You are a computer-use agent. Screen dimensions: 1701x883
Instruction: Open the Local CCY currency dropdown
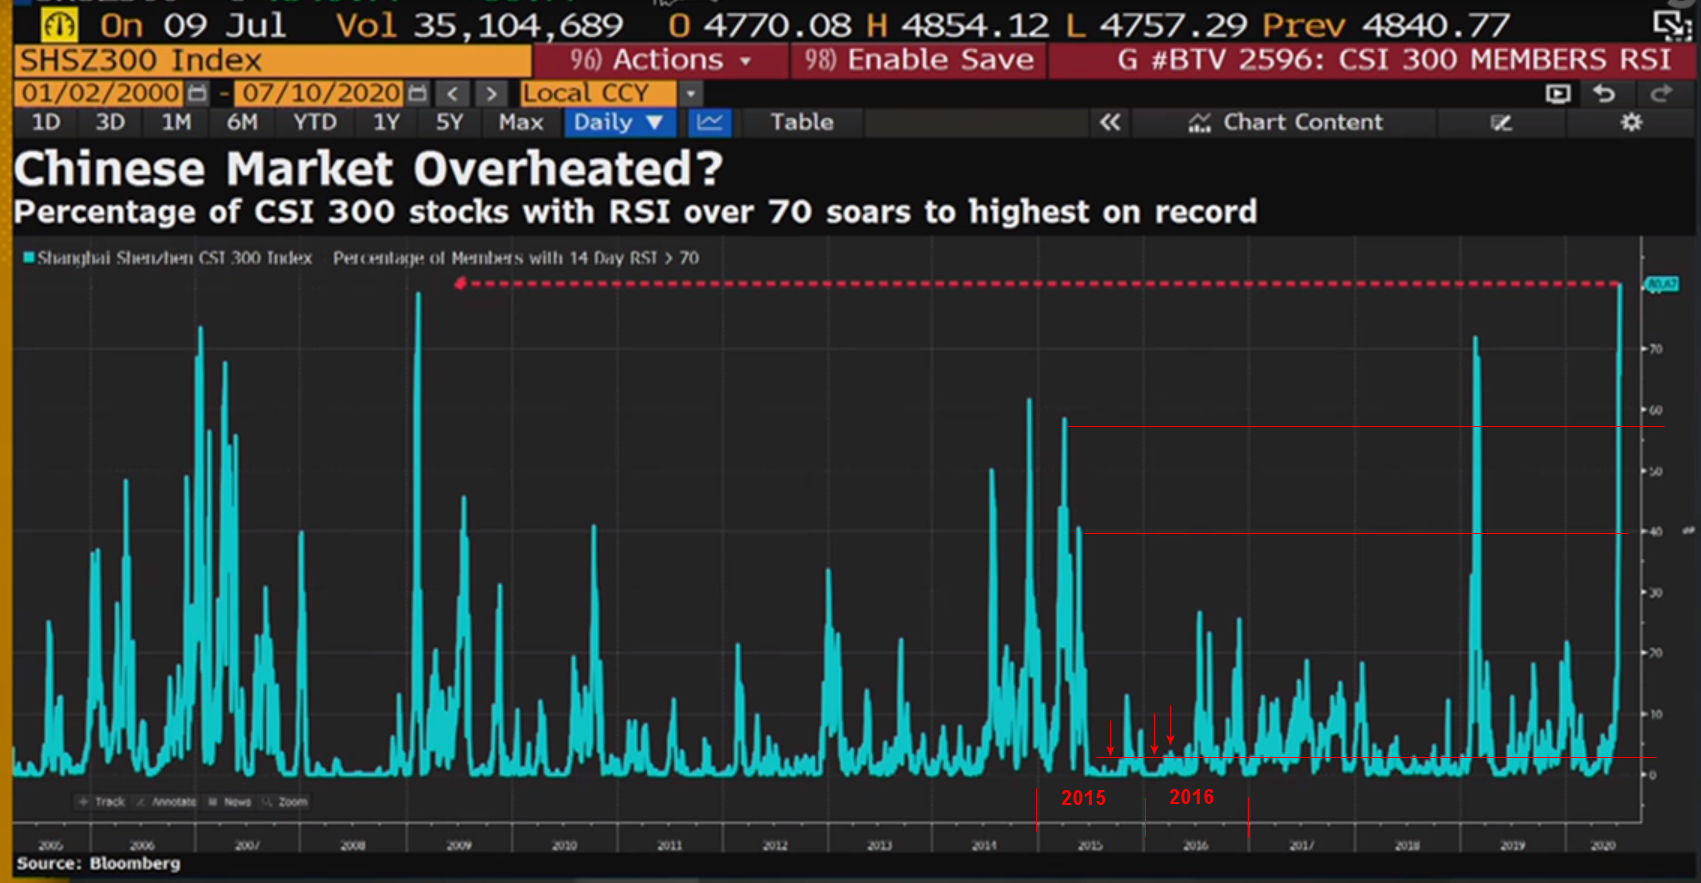click(x=690, y=94)
